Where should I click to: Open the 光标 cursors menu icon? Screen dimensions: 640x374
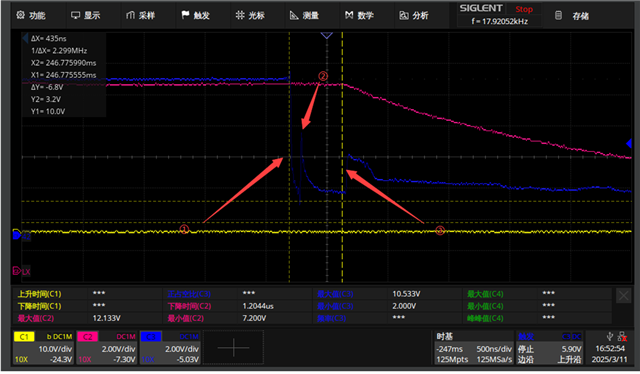click(240, 15)
